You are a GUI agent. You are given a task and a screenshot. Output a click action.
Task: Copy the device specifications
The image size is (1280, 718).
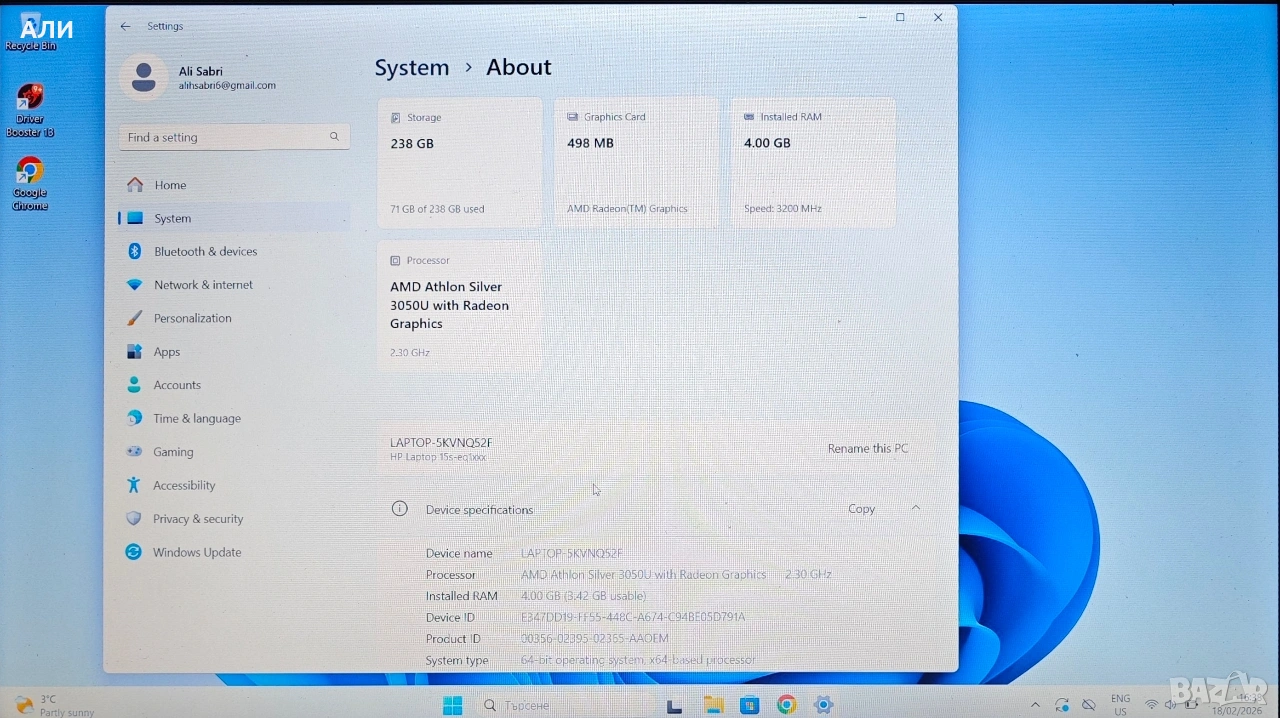tap(861, 509)
